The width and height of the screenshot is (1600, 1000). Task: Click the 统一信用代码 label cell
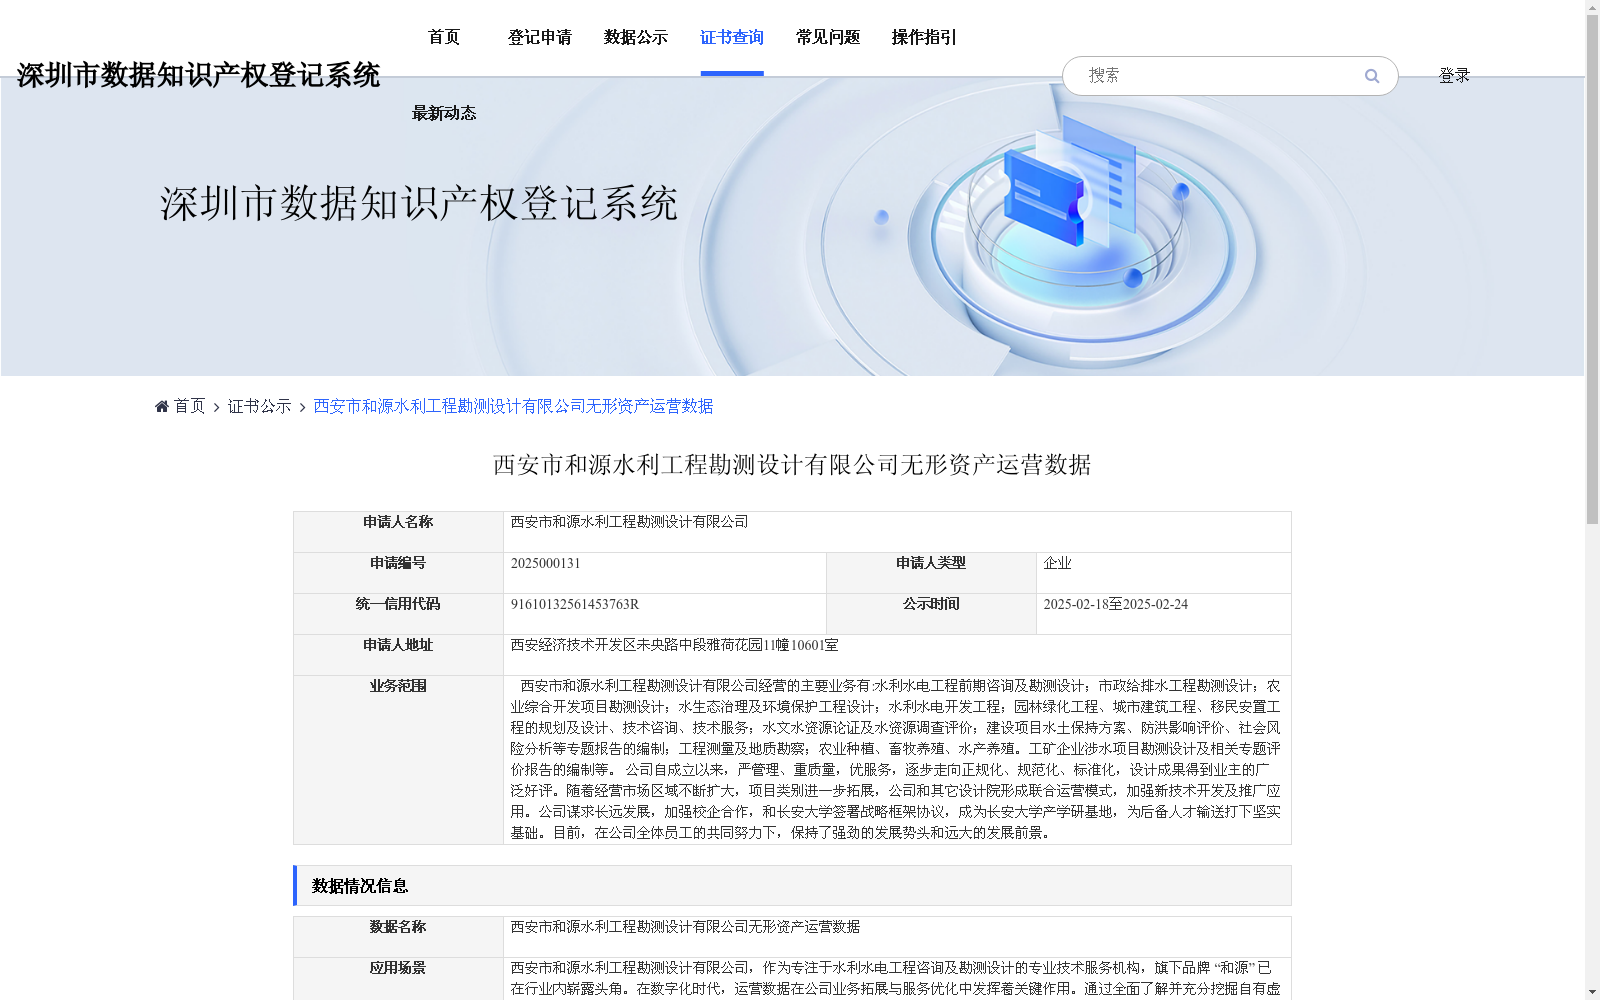pyautogui.click(x=398, y=614)
